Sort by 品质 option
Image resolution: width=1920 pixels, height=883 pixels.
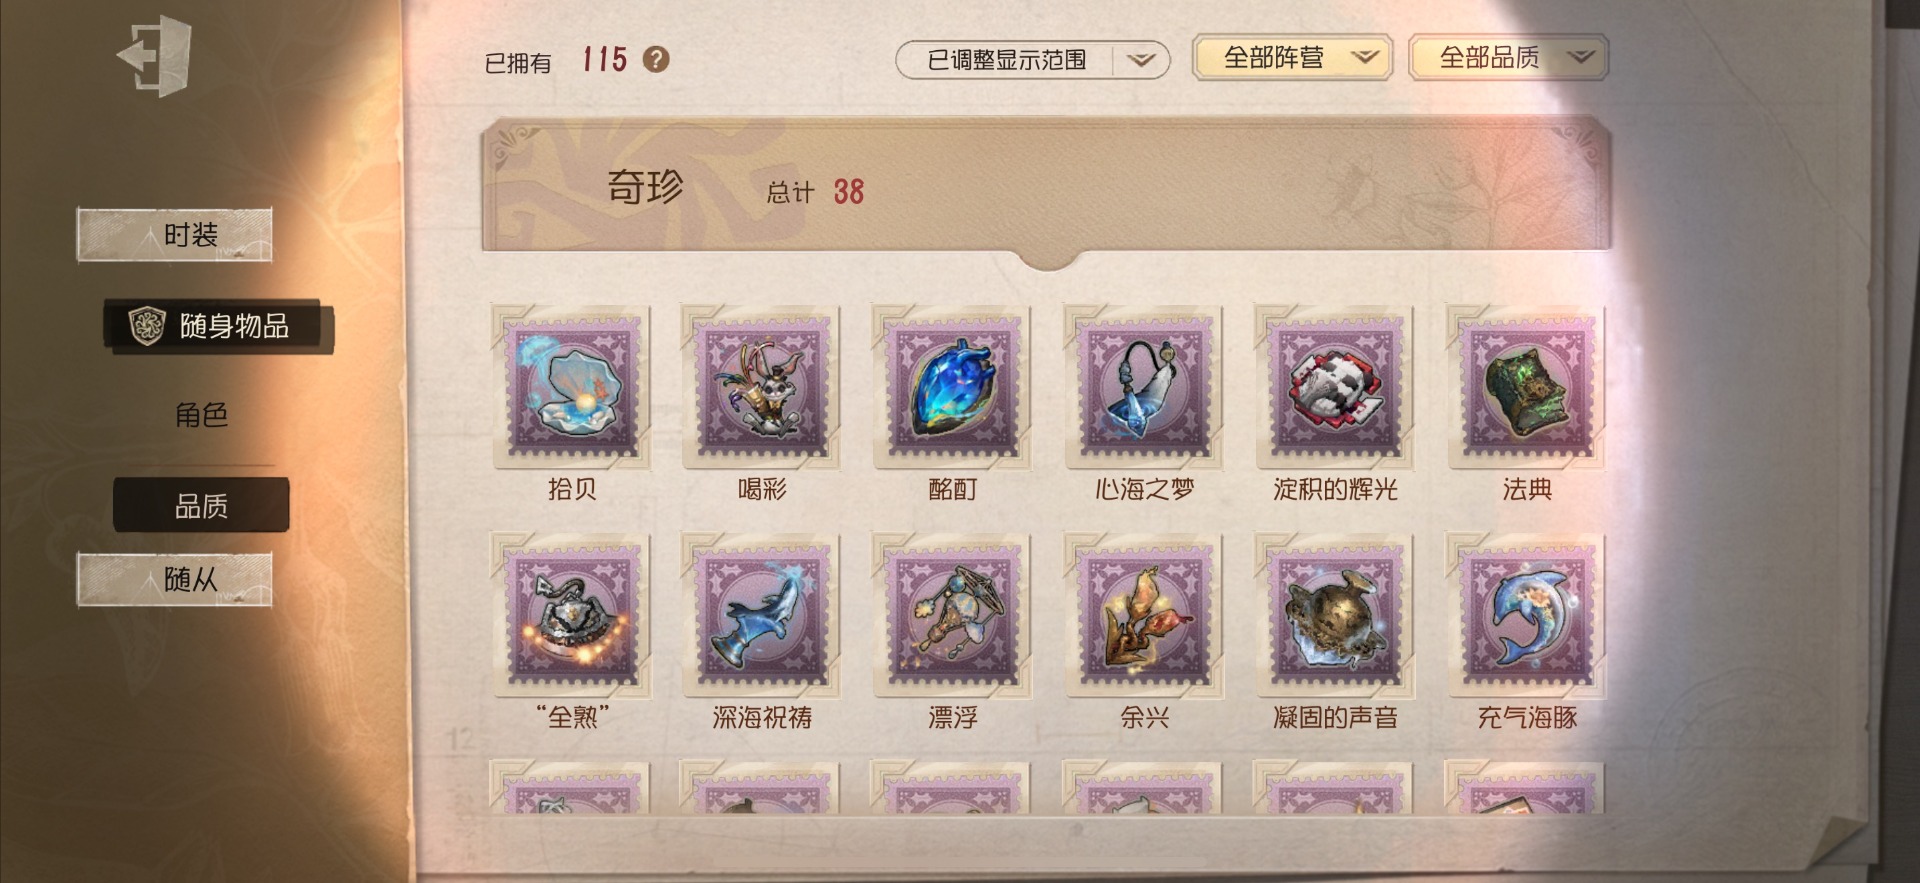tap(201, 505)
